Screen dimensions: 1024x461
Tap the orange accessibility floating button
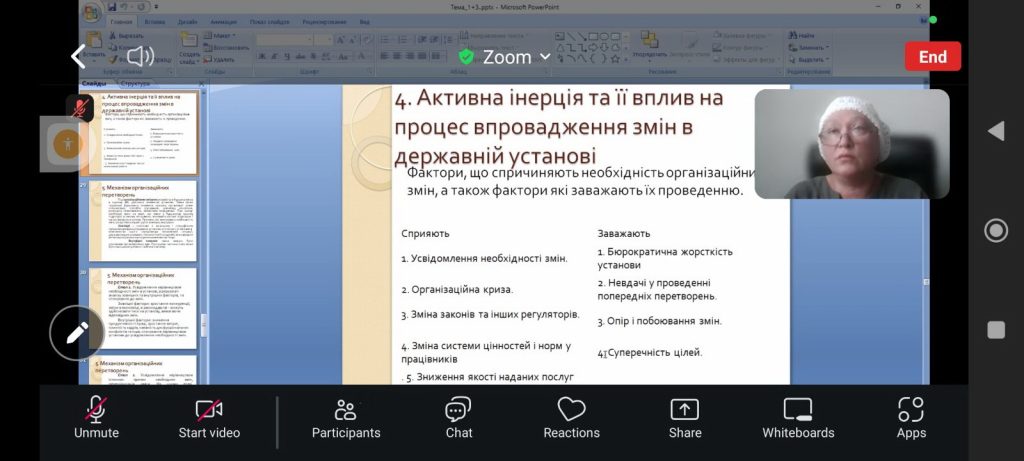pyautogui.click(x=67, y=143)
